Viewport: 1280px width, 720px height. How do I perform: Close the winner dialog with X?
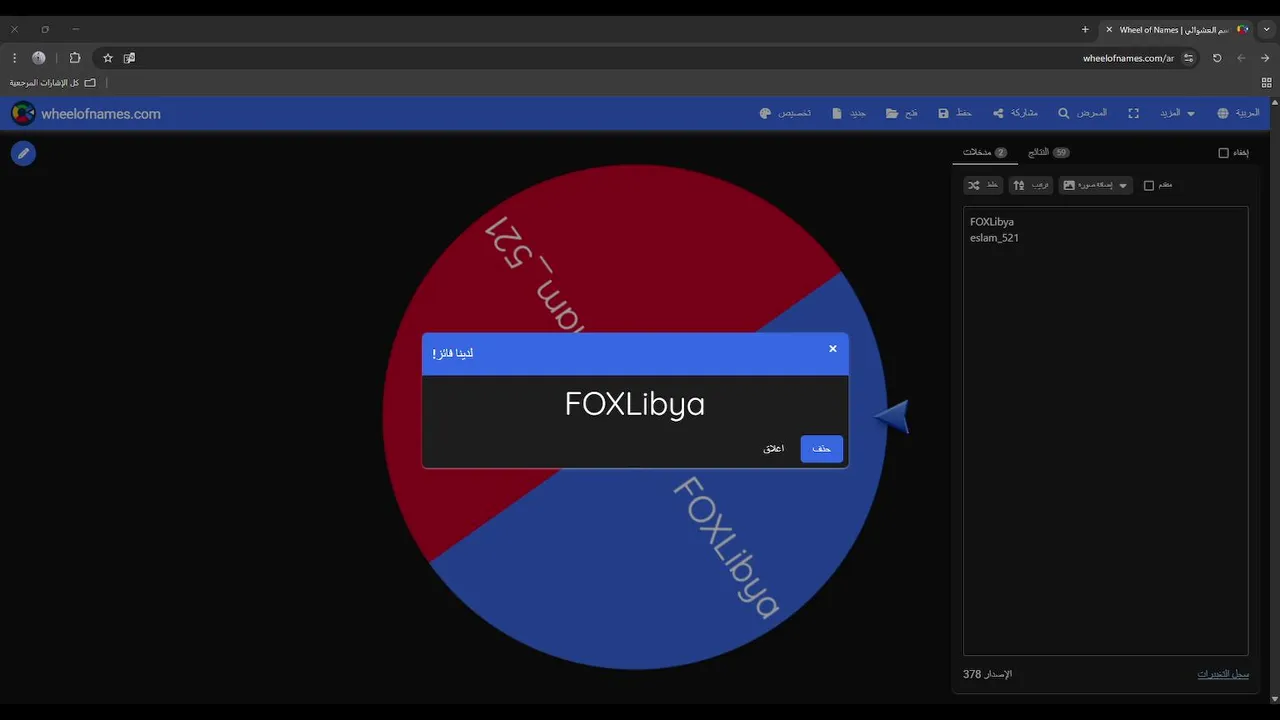pyautogui.click(x=833, y=349)
